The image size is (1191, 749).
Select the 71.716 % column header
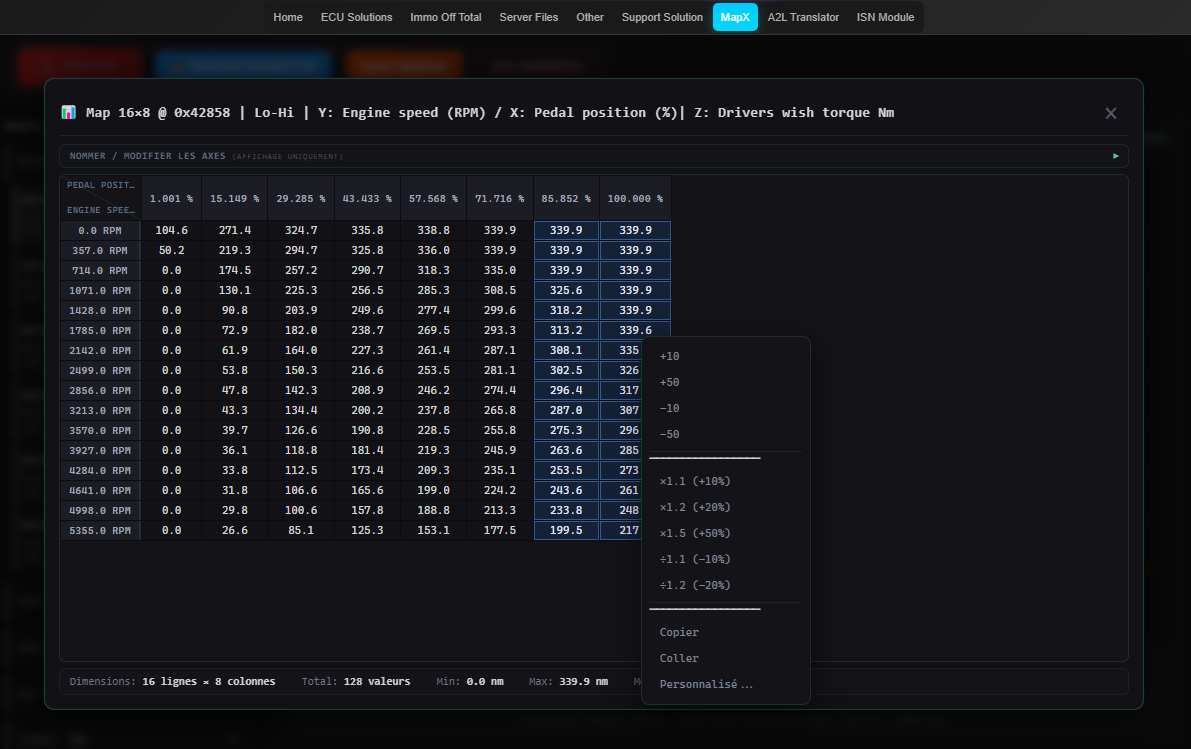500,198
